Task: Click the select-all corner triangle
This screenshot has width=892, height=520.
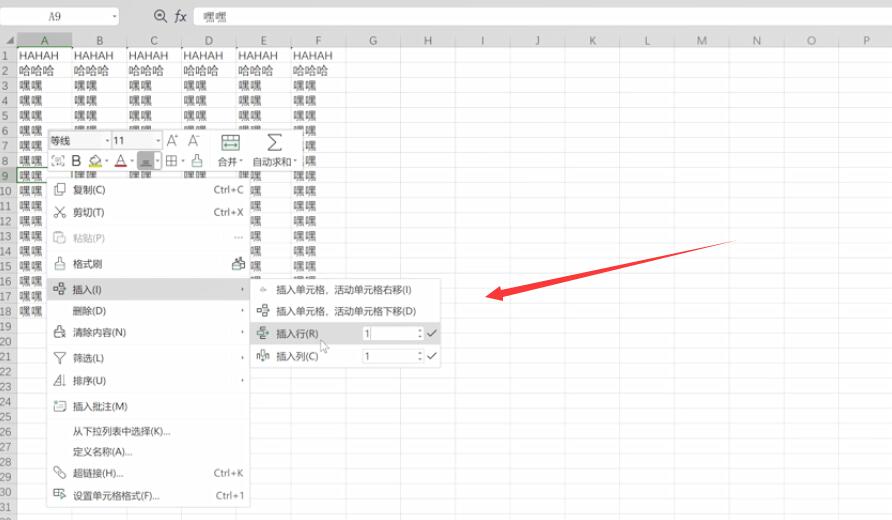Action: click(x=9, y=40)
